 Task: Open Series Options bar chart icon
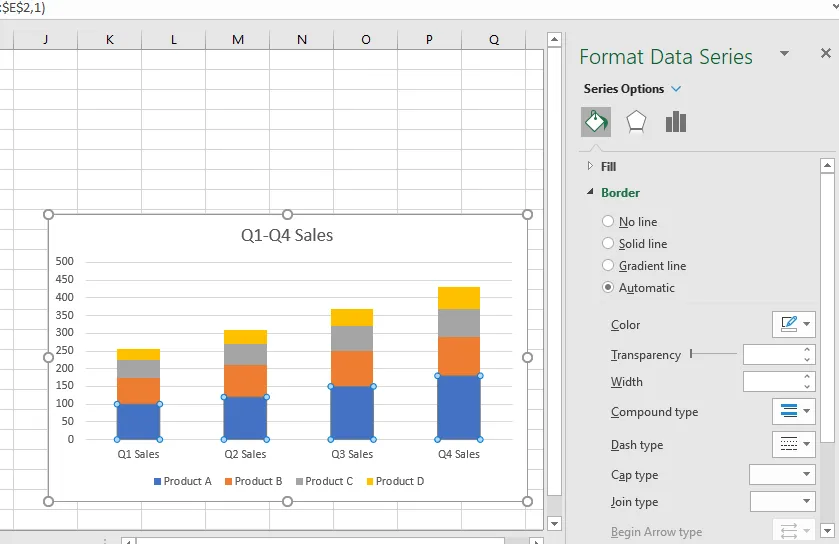(x=676, y=122)
